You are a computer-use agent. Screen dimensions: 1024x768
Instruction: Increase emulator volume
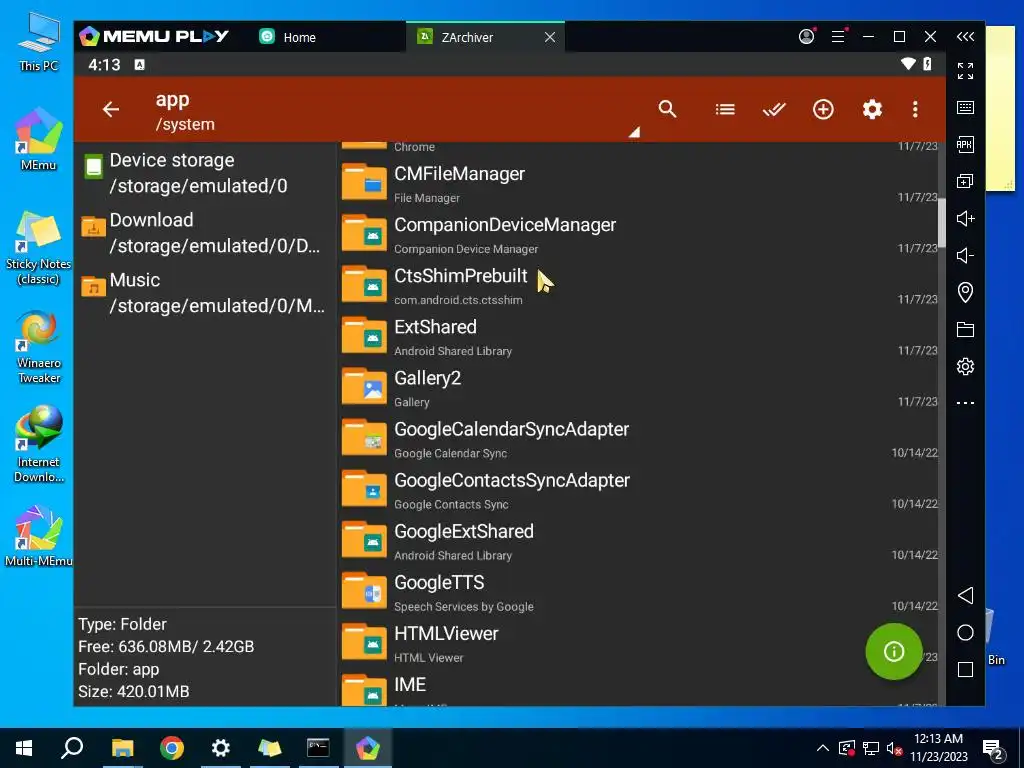coord(965,218)
